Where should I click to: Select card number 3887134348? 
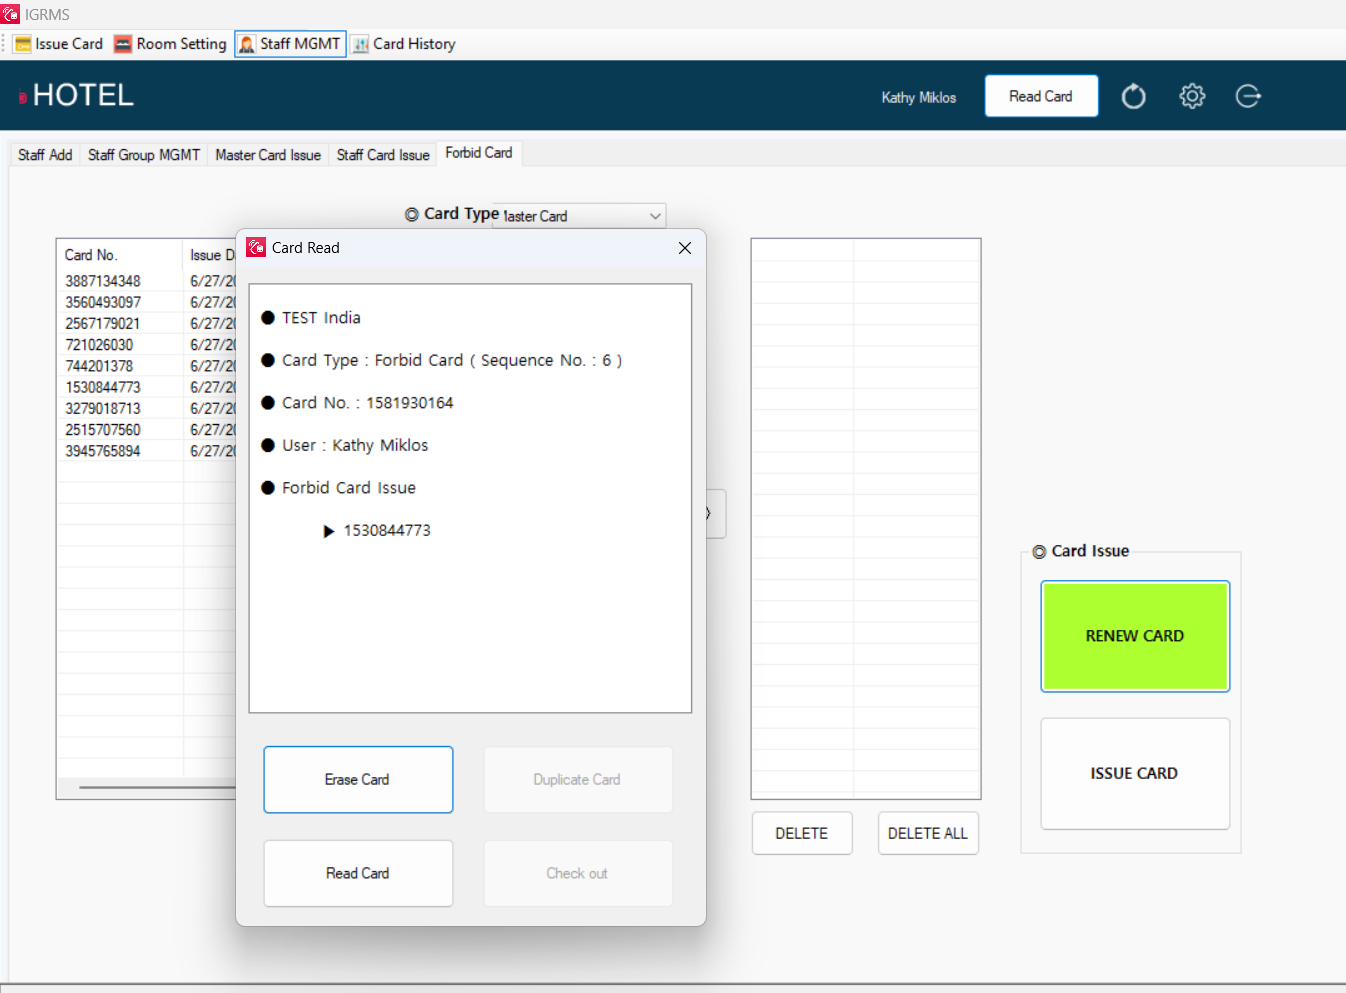point(103,281)
